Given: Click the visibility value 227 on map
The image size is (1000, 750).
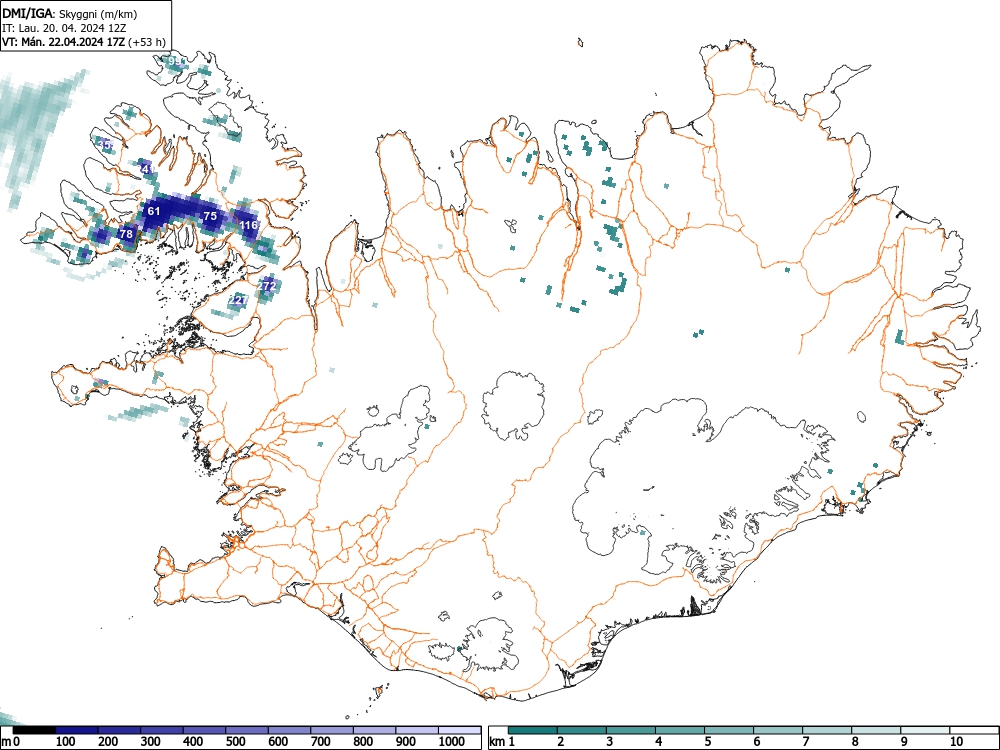Looking at the screenshot, I should pos(238,300).
